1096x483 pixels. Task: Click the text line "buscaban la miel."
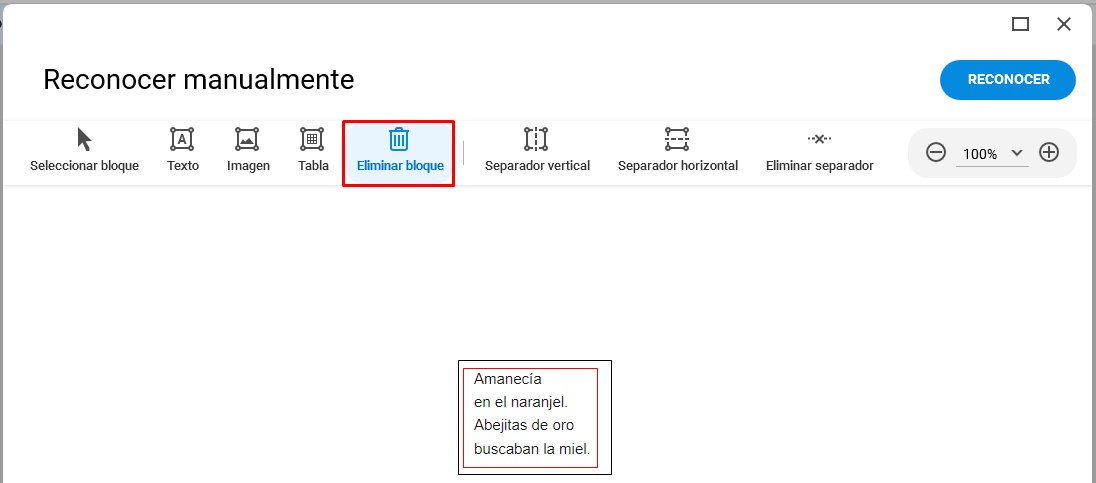532,449
